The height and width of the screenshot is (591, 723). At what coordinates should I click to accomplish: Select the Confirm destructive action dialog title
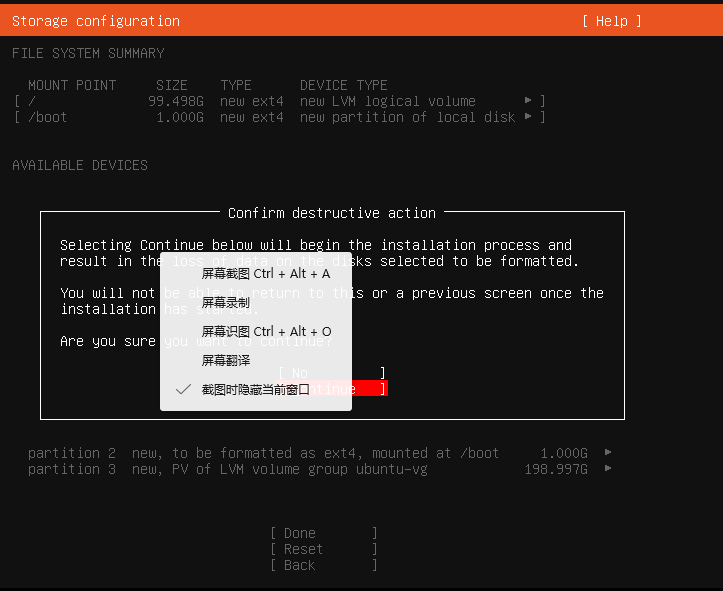332,213
